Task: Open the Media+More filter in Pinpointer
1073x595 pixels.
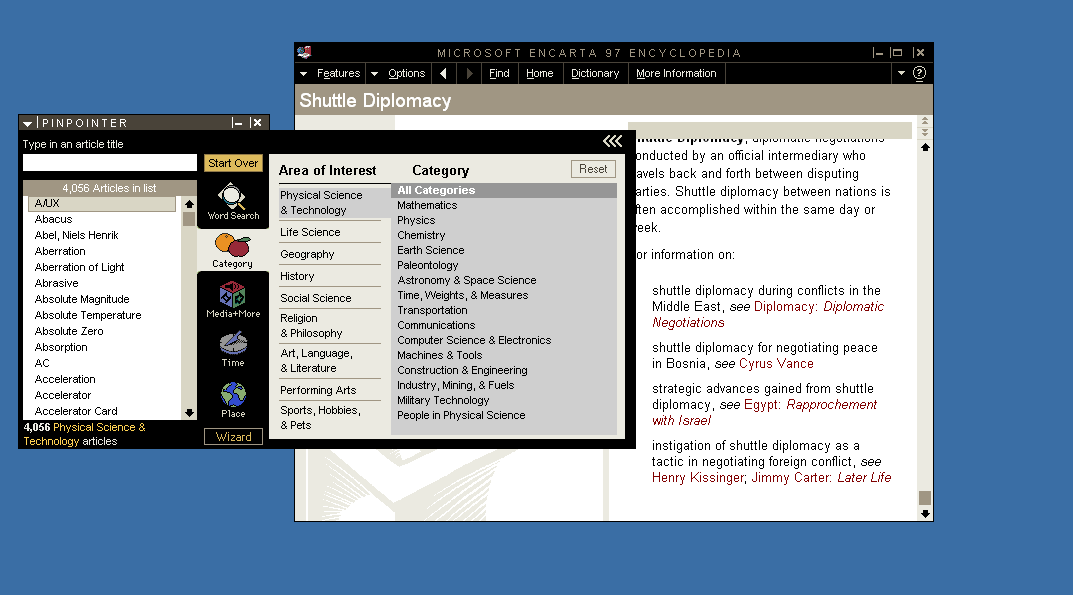Action: coord(233,299)
